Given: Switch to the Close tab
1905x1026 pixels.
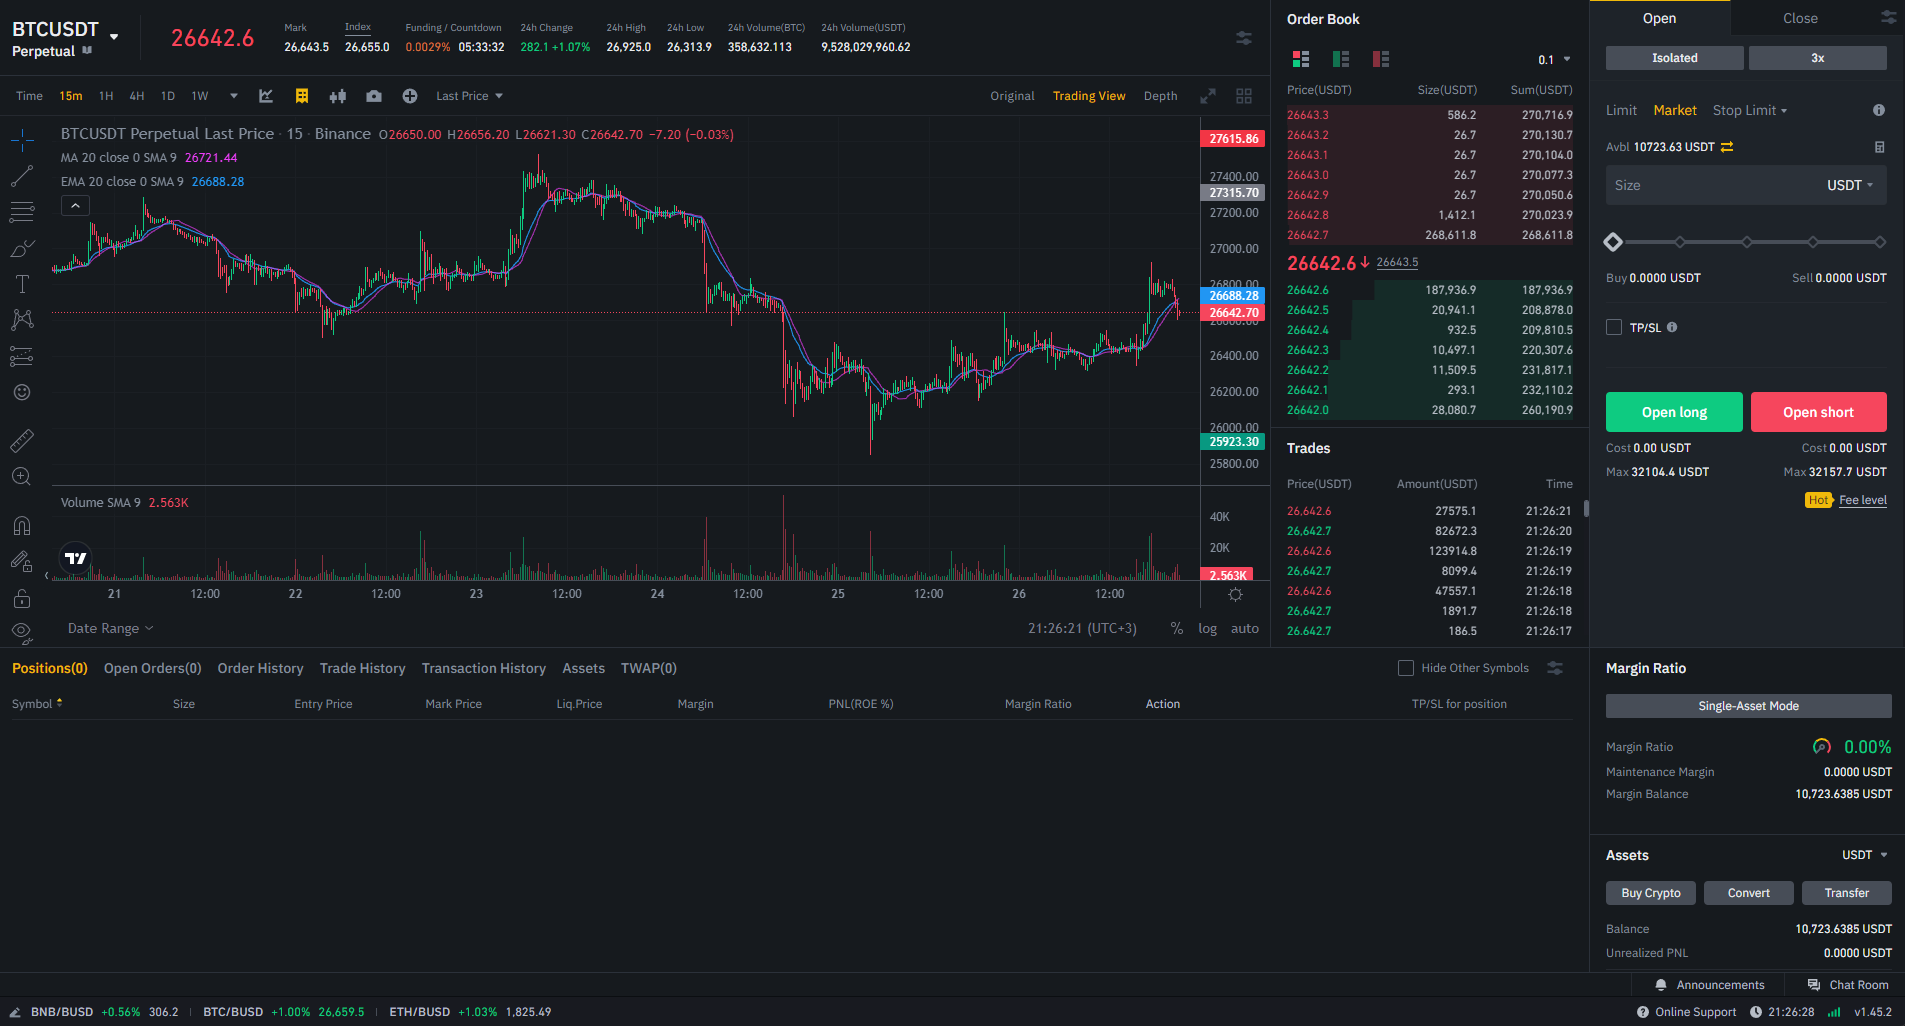Looking at the screenshot, I should coord(1800,18).
